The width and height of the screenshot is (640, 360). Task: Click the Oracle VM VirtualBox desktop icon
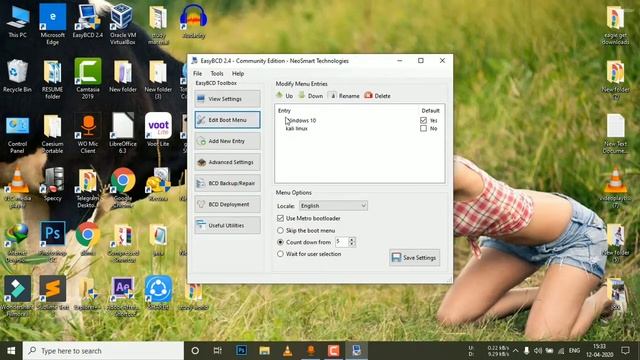click(122, 24)
